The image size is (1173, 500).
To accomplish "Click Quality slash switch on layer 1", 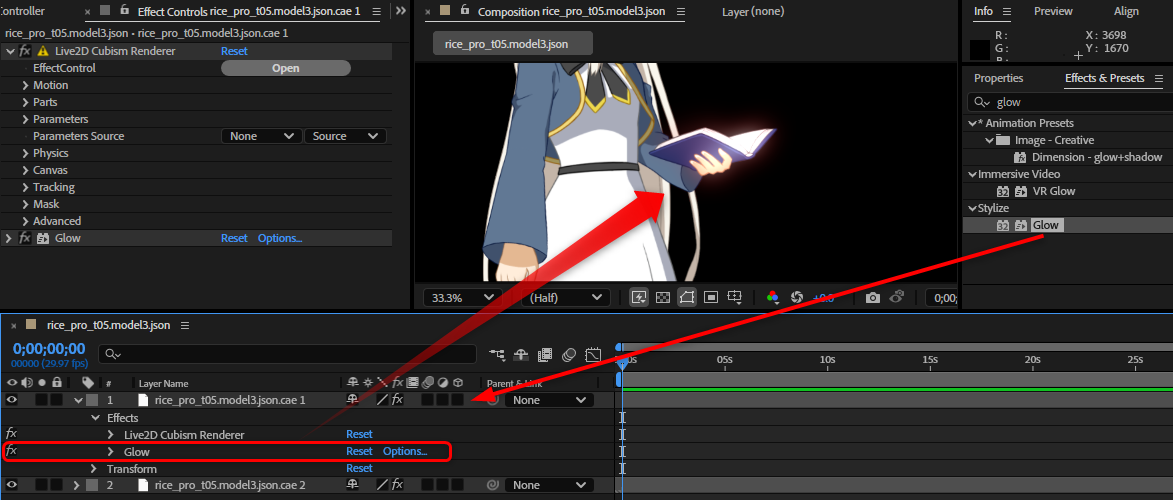I will click(x=382, y=400).
